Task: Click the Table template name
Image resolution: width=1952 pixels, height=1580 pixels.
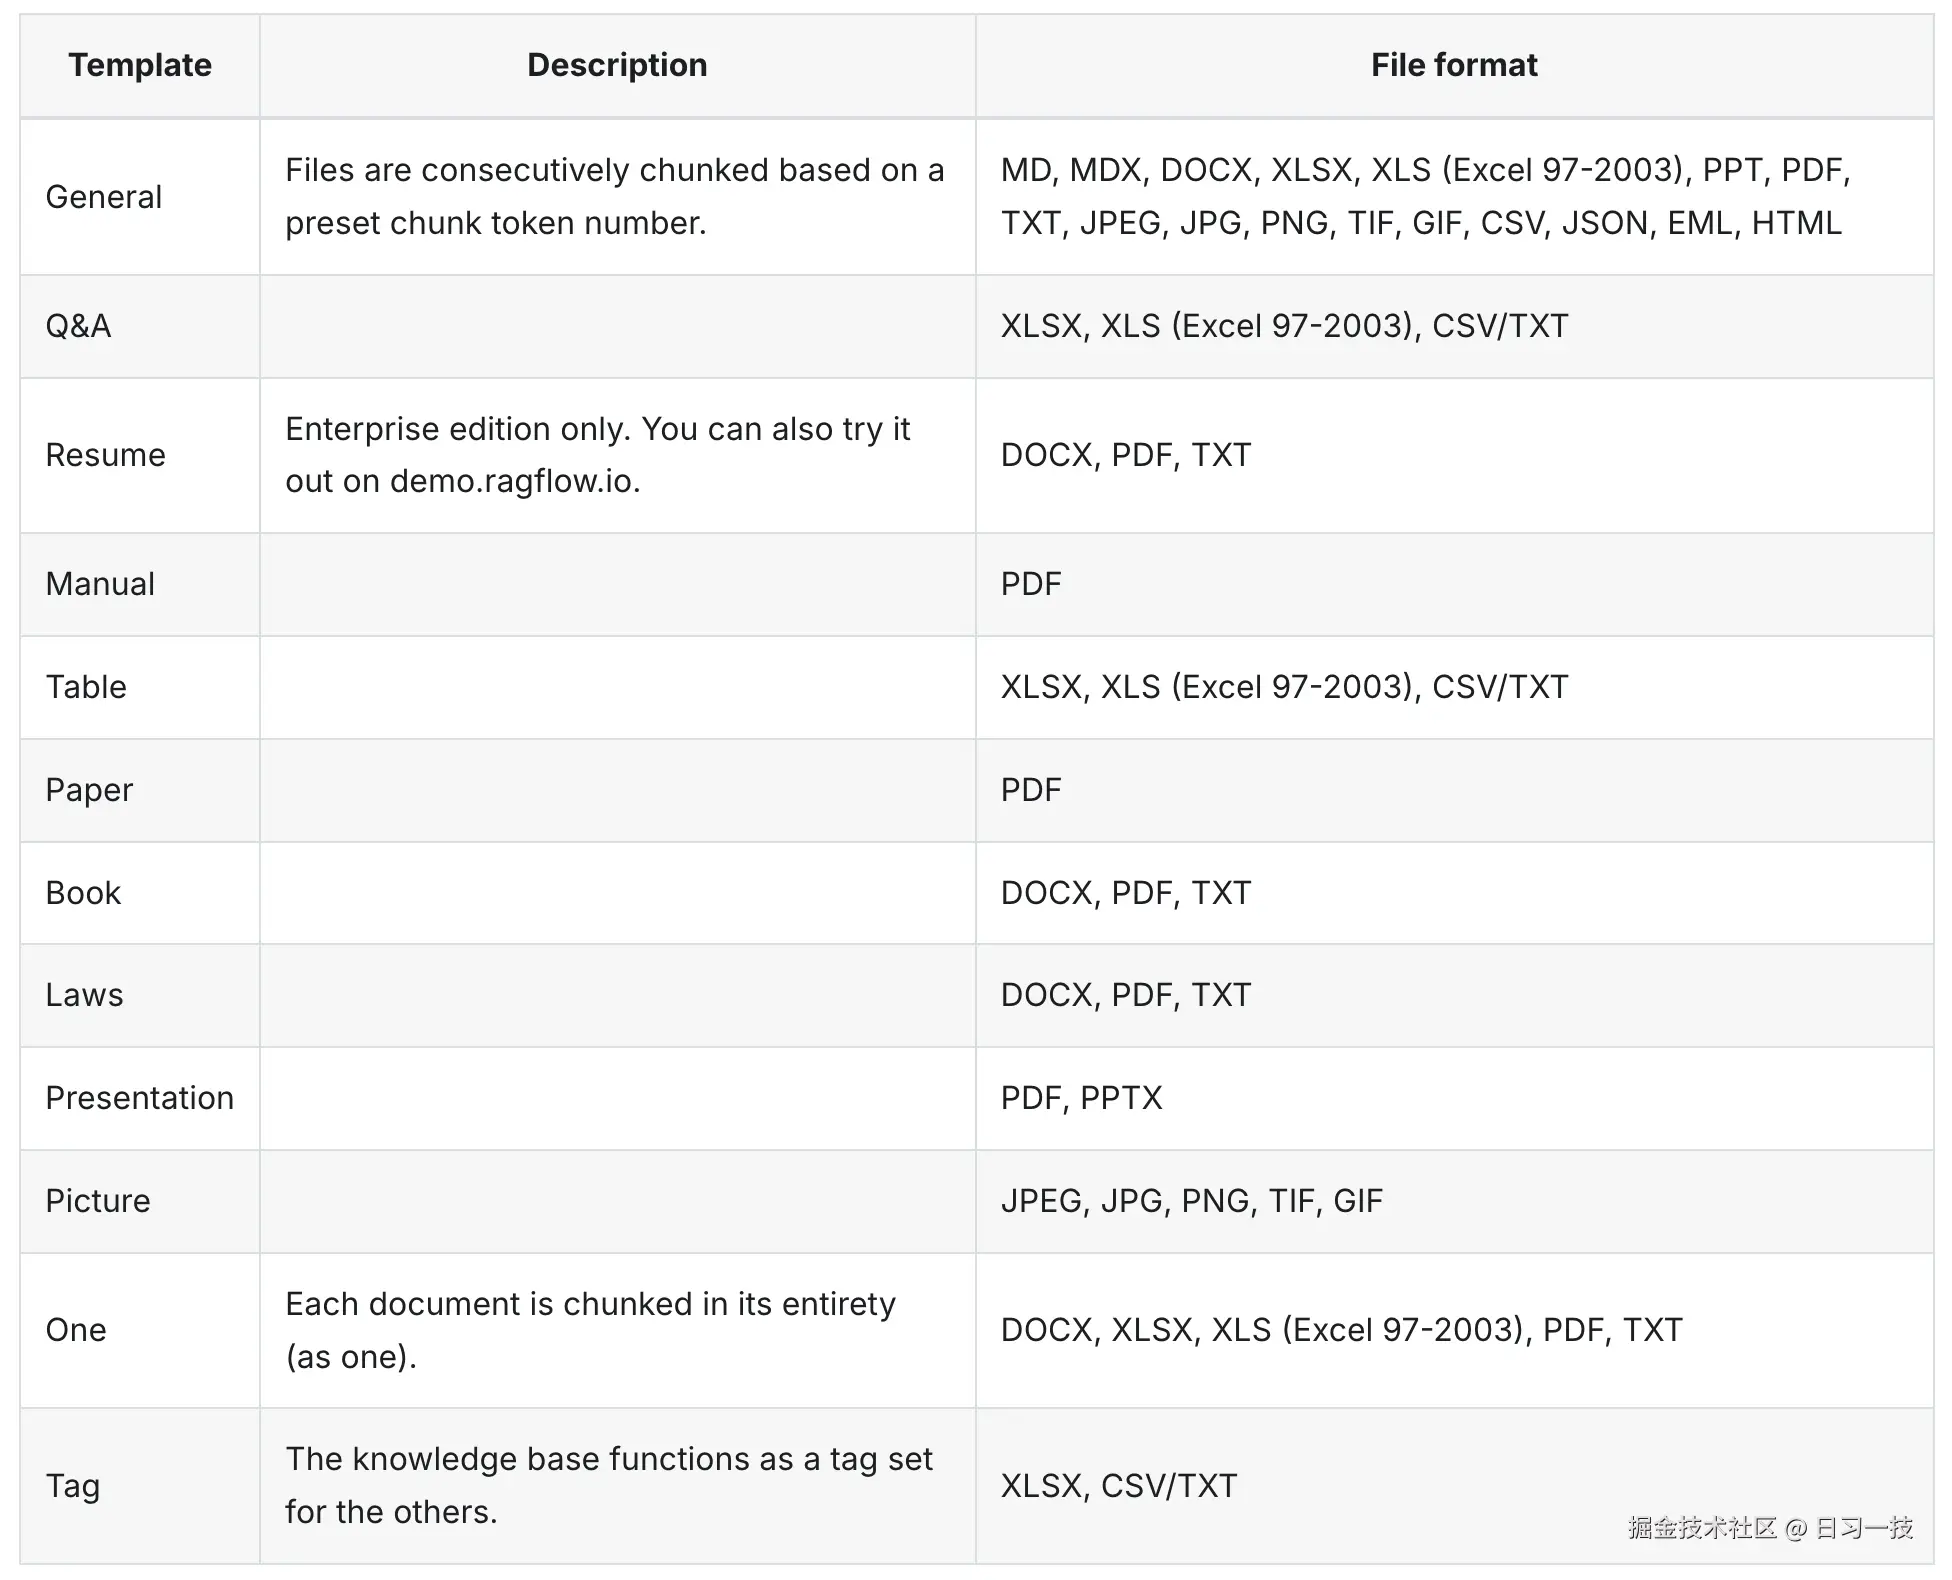Action: pyautogui.click(x=86, y=687)
